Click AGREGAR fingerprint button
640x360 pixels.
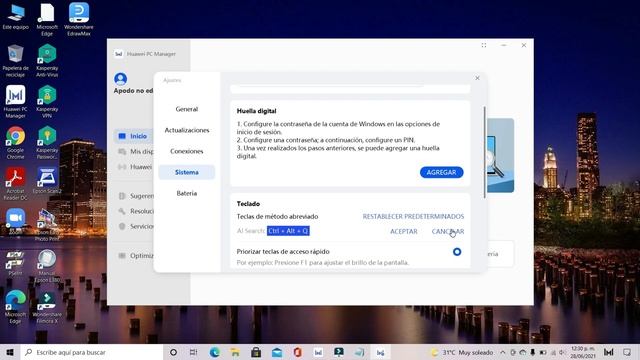pyautogui.click(x=441, y=172)
